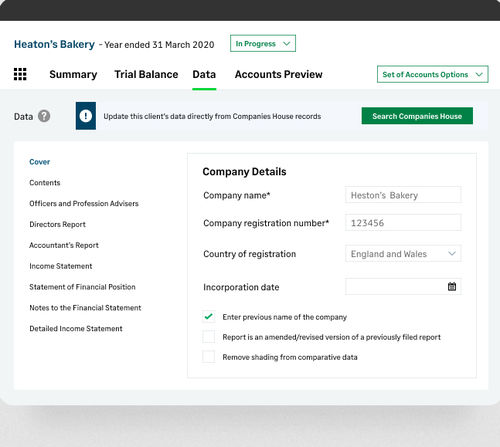
Task: Switch to the Summary tab
Action: (73, 74)
